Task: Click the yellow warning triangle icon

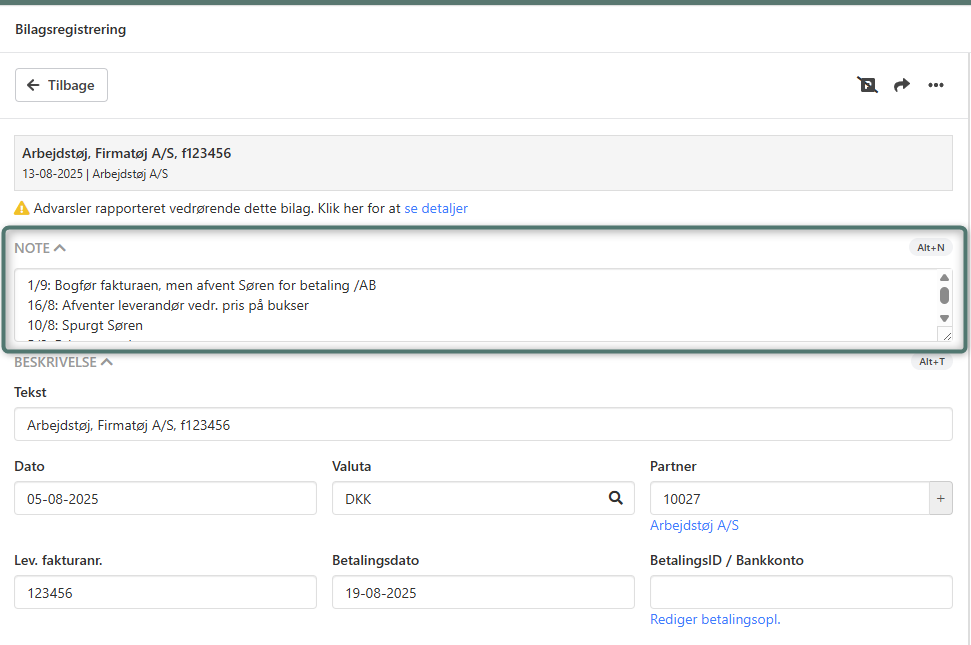Action: pos(22,209)
